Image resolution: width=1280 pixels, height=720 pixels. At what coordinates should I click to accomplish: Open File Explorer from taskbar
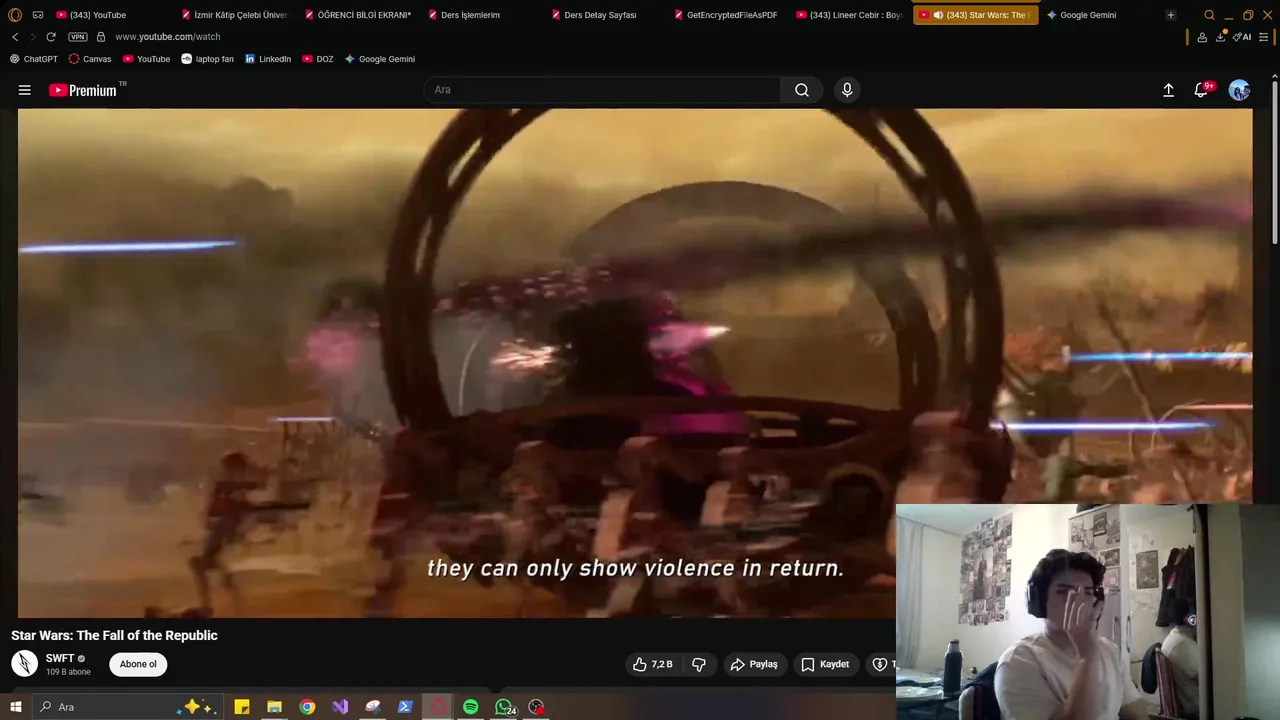coord(274,707)
